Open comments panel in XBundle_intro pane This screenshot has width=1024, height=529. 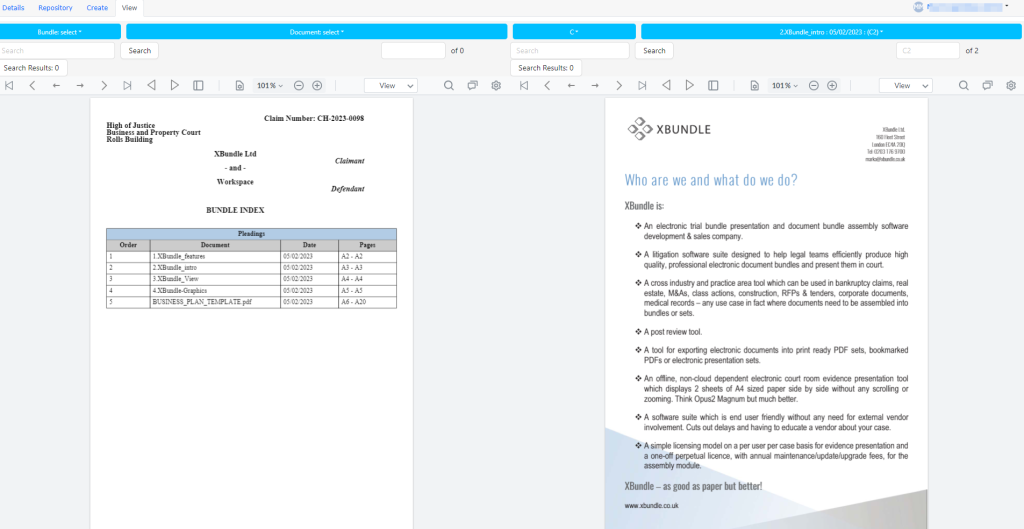(x=988, y=86)
